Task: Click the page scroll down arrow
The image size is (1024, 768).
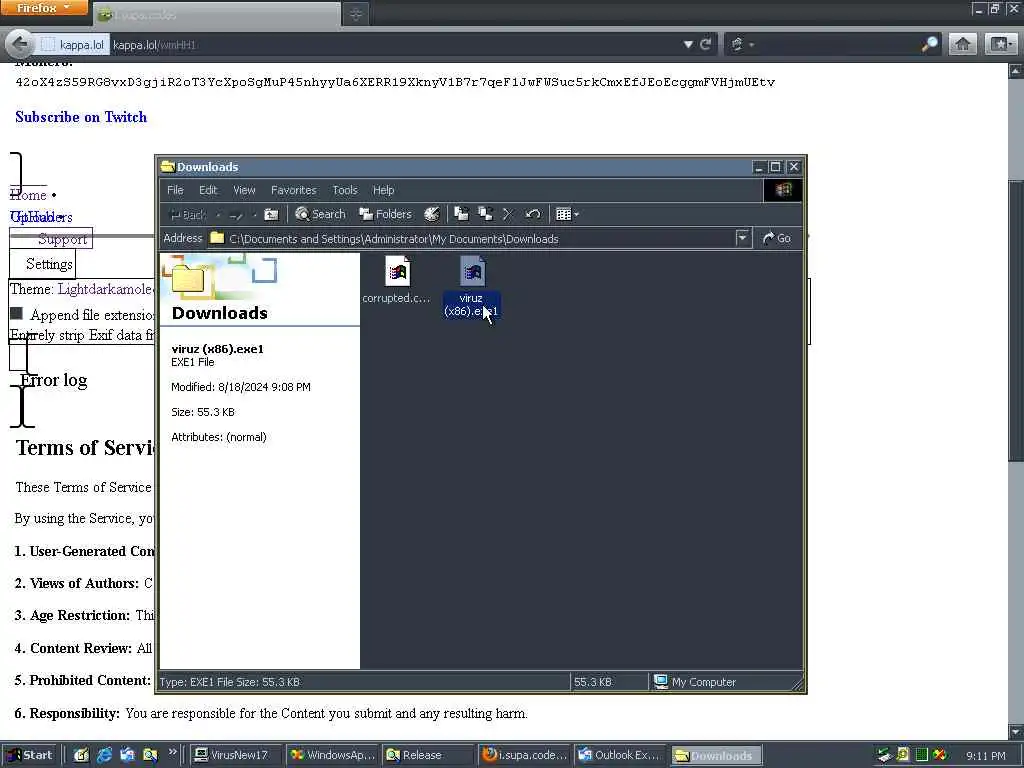Action: pyautogui.click(x=1016, y=731)
